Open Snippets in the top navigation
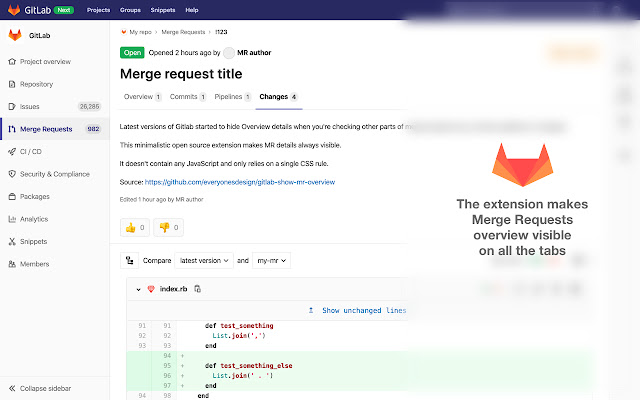This screenshot has height=400, width=640. [163, 10]
